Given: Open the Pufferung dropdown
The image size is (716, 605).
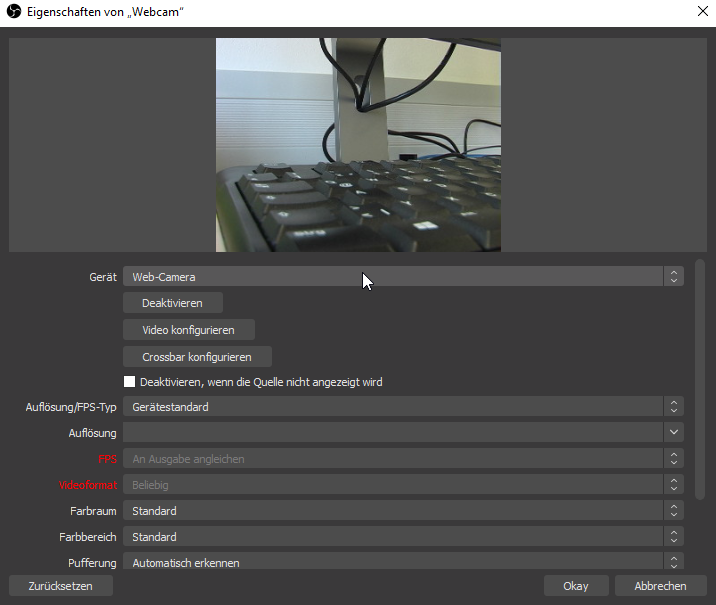Looking at the screenshot, I should click(402, 562).
